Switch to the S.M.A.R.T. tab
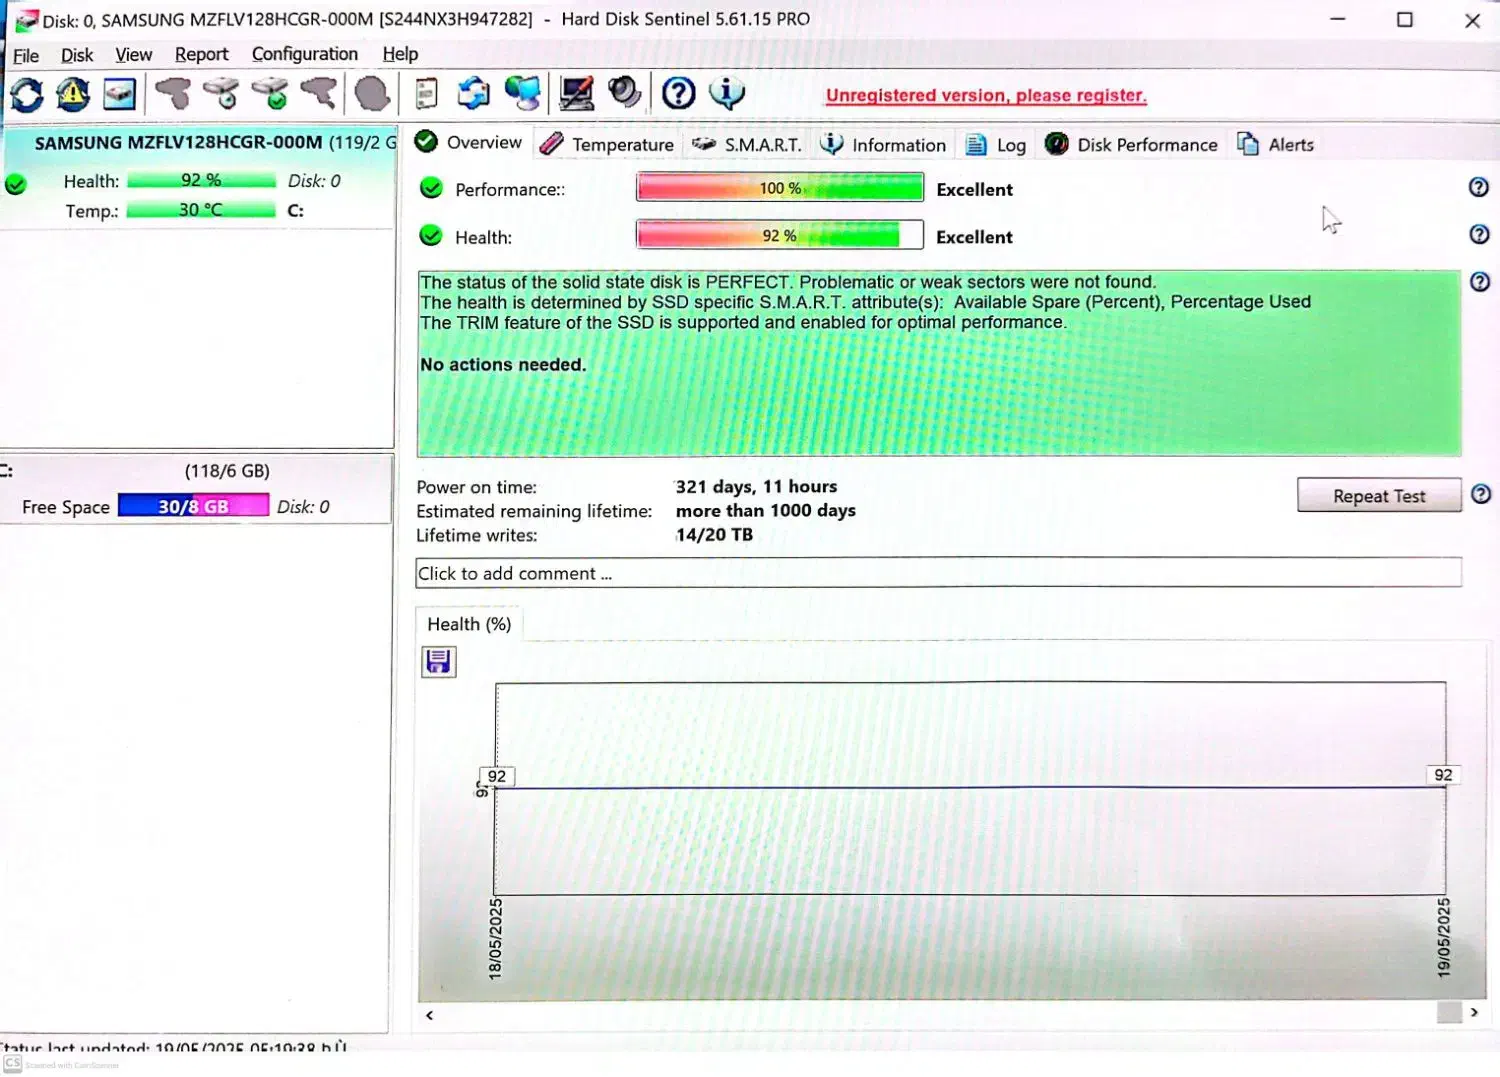This screenshot has height=1077, width=1500. 747,145
